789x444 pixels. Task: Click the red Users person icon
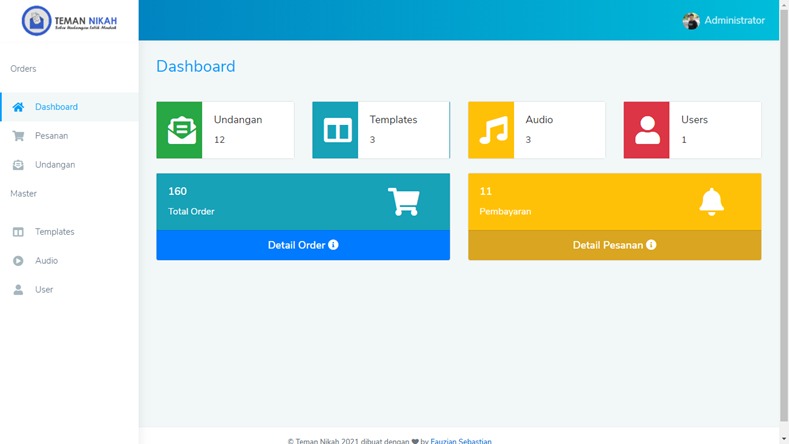[647, 130]
